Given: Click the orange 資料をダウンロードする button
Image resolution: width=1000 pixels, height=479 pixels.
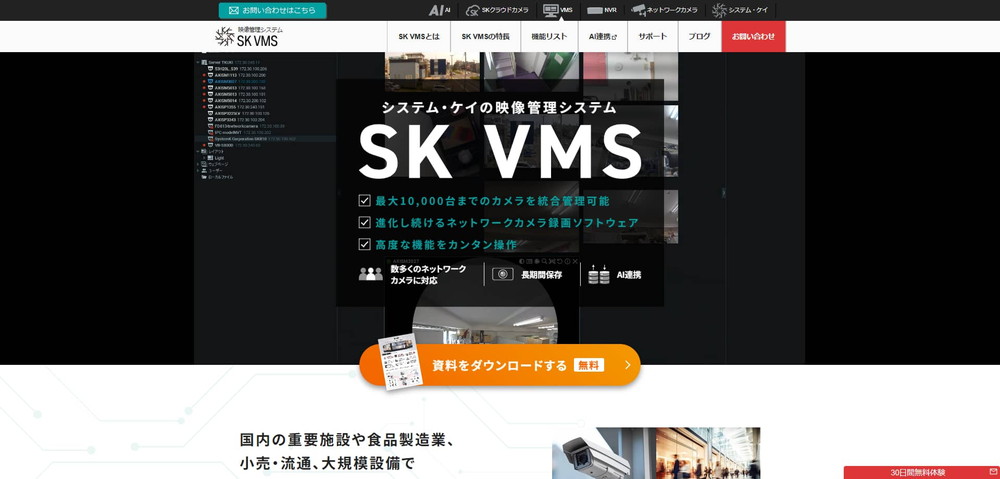Looking at the screenshot, I should (500, 365).
